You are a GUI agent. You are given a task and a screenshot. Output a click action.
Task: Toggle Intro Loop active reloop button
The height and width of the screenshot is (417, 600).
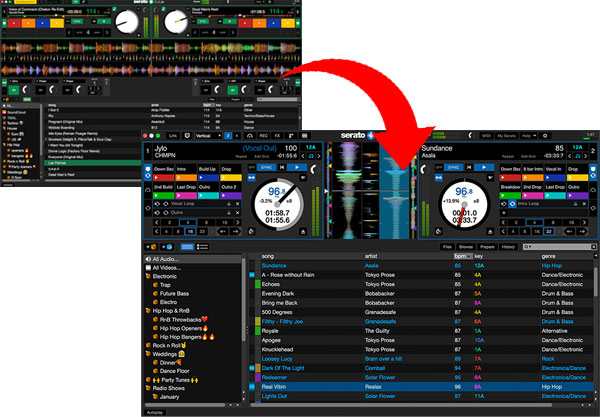pos(512,204)
